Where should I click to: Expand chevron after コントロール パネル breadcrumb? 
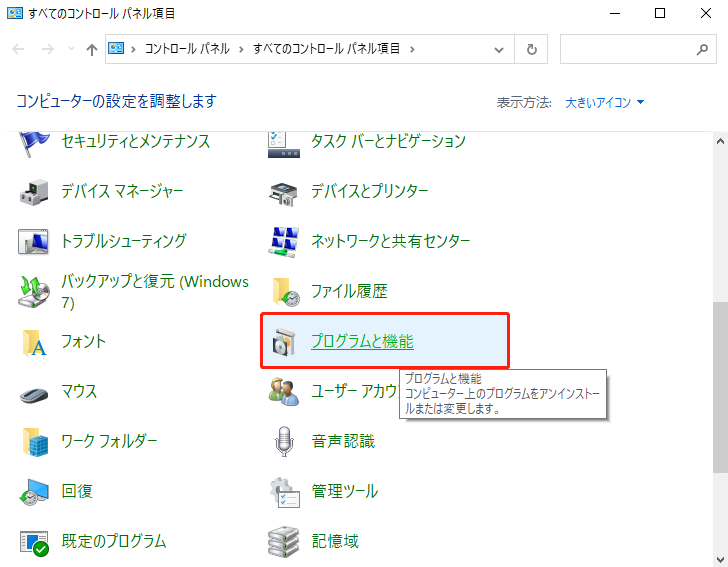click(241, 49)
